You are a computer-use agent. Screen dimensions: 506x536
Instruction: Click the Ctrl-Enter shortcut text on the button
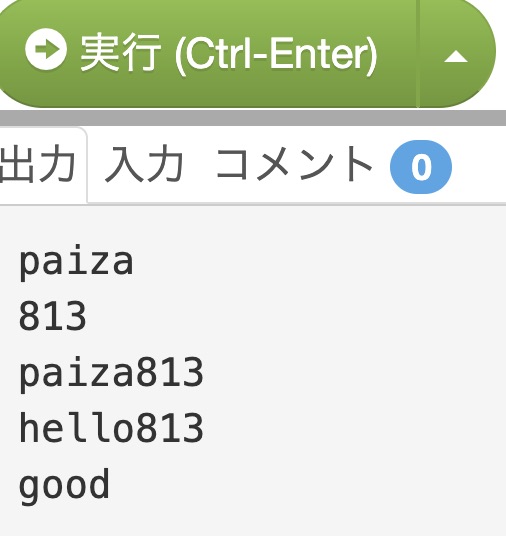coord(276,55)
